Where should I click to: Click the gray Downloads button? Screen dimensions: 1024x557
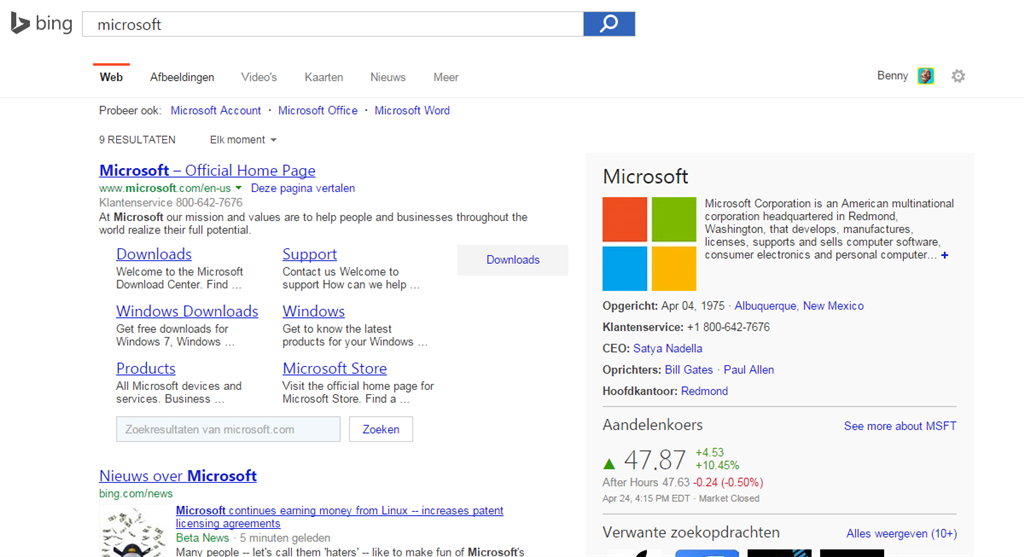[513, 260]
